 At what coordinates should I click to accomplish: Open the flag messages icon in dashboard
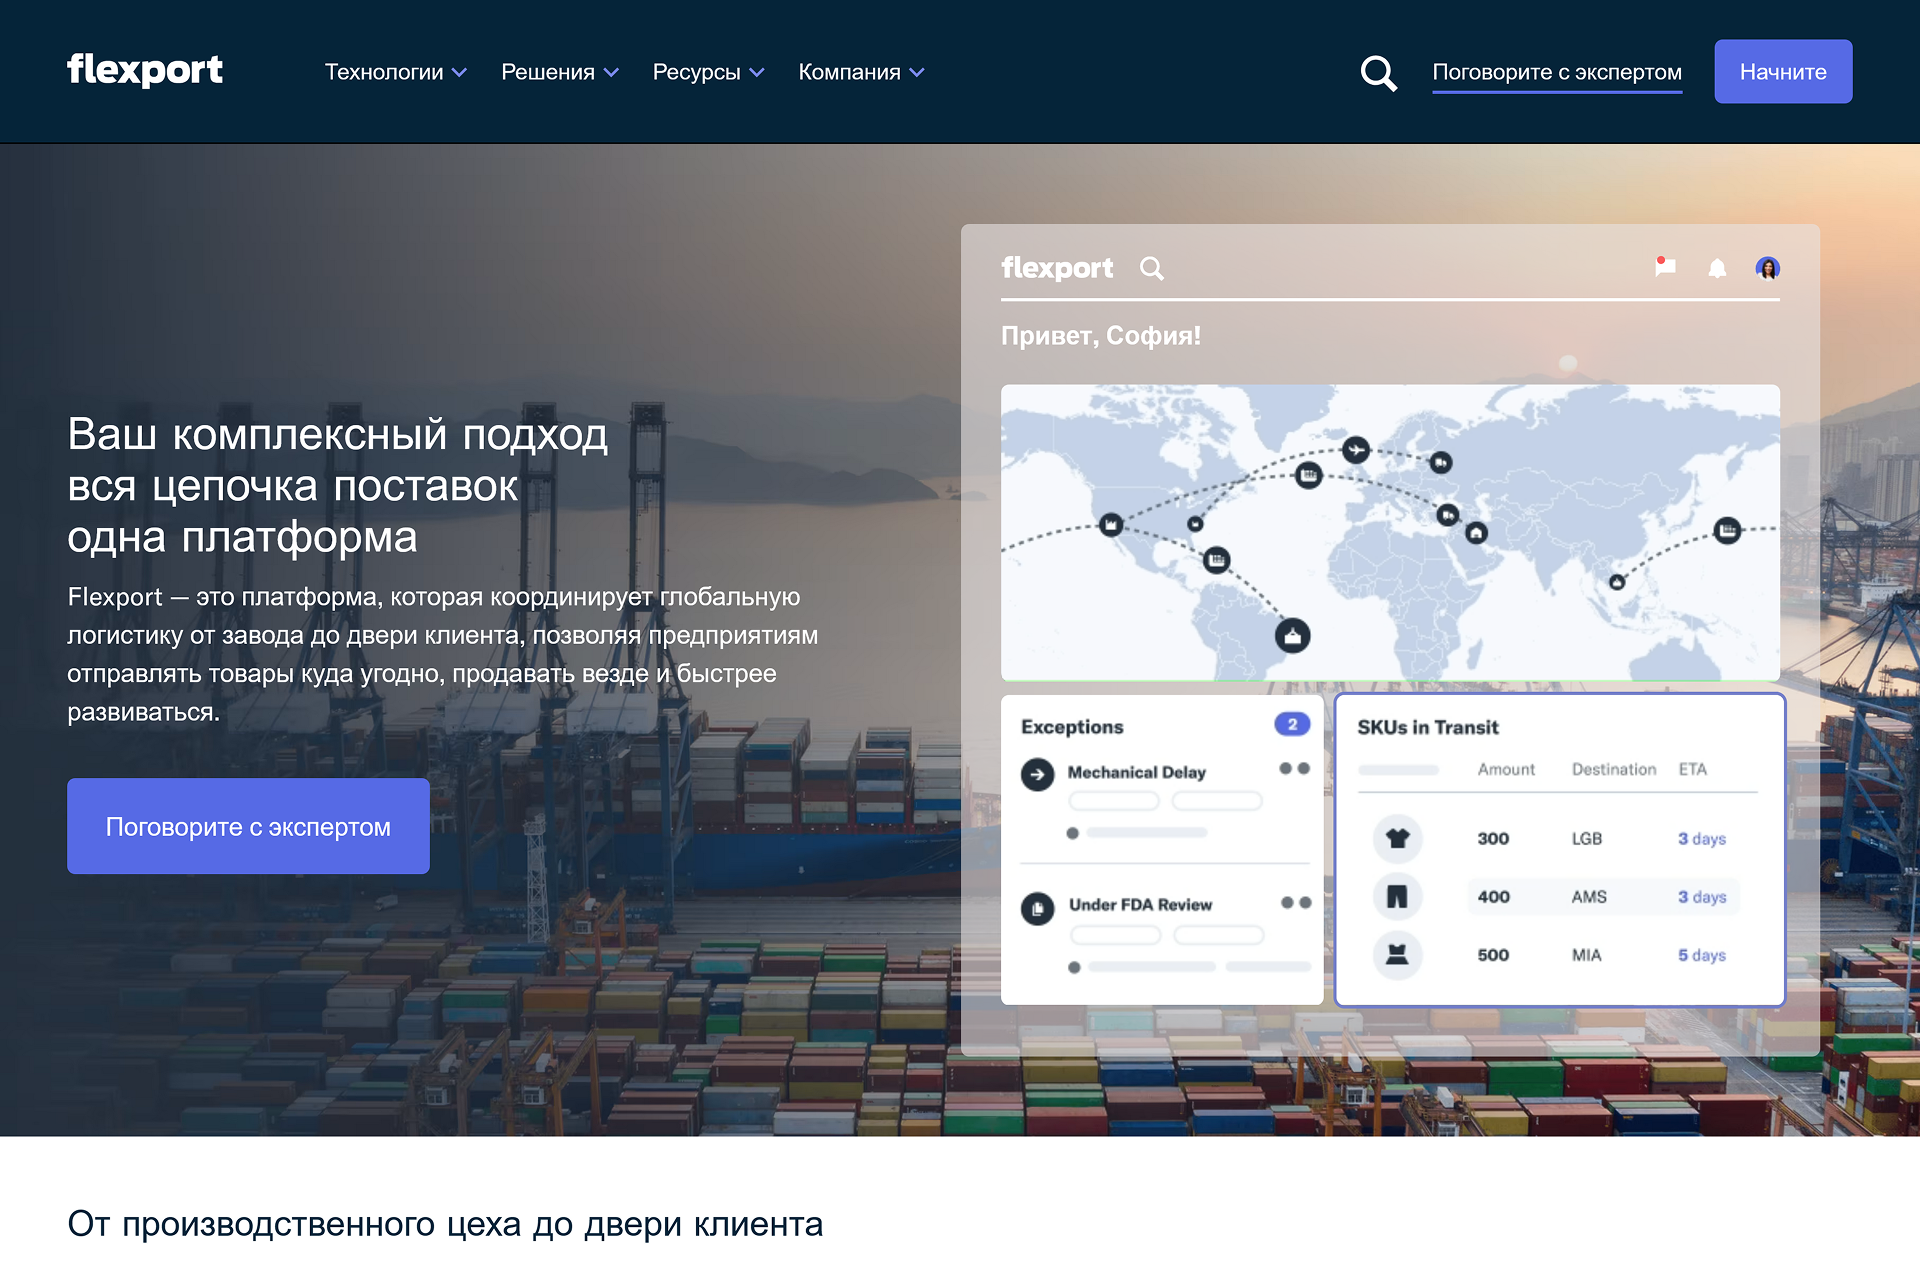click(x=1665, y=266)
